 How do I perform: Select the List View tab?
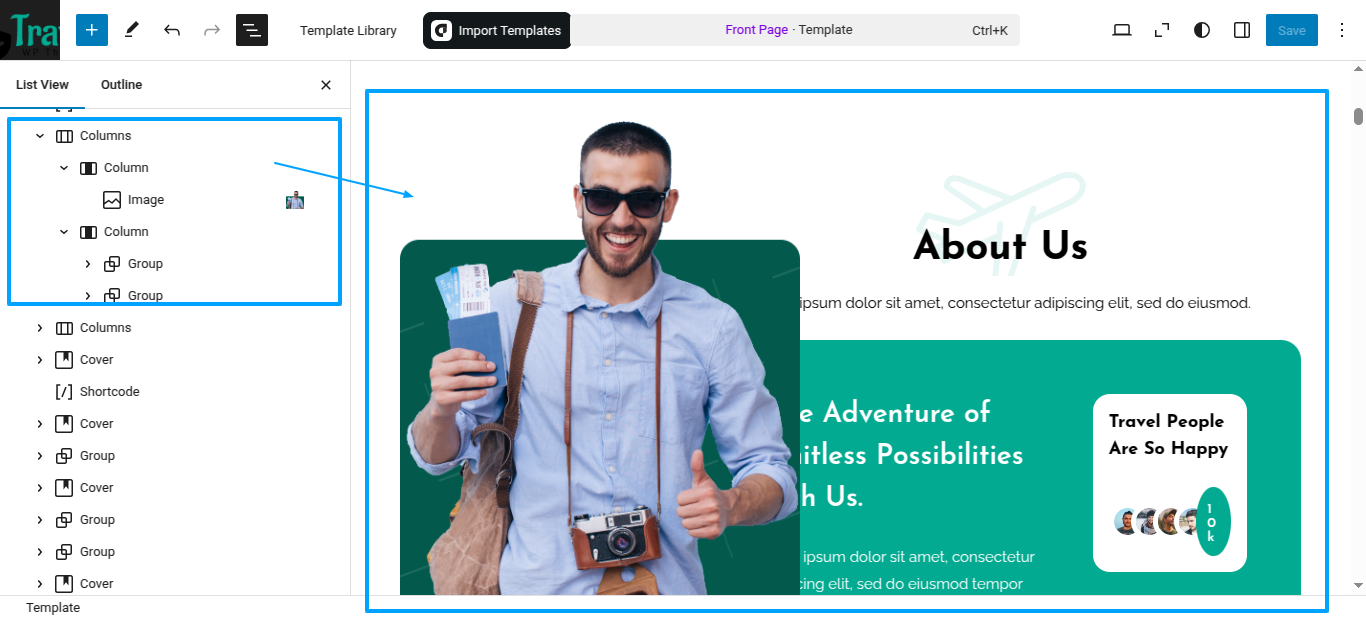pos(42,85)
